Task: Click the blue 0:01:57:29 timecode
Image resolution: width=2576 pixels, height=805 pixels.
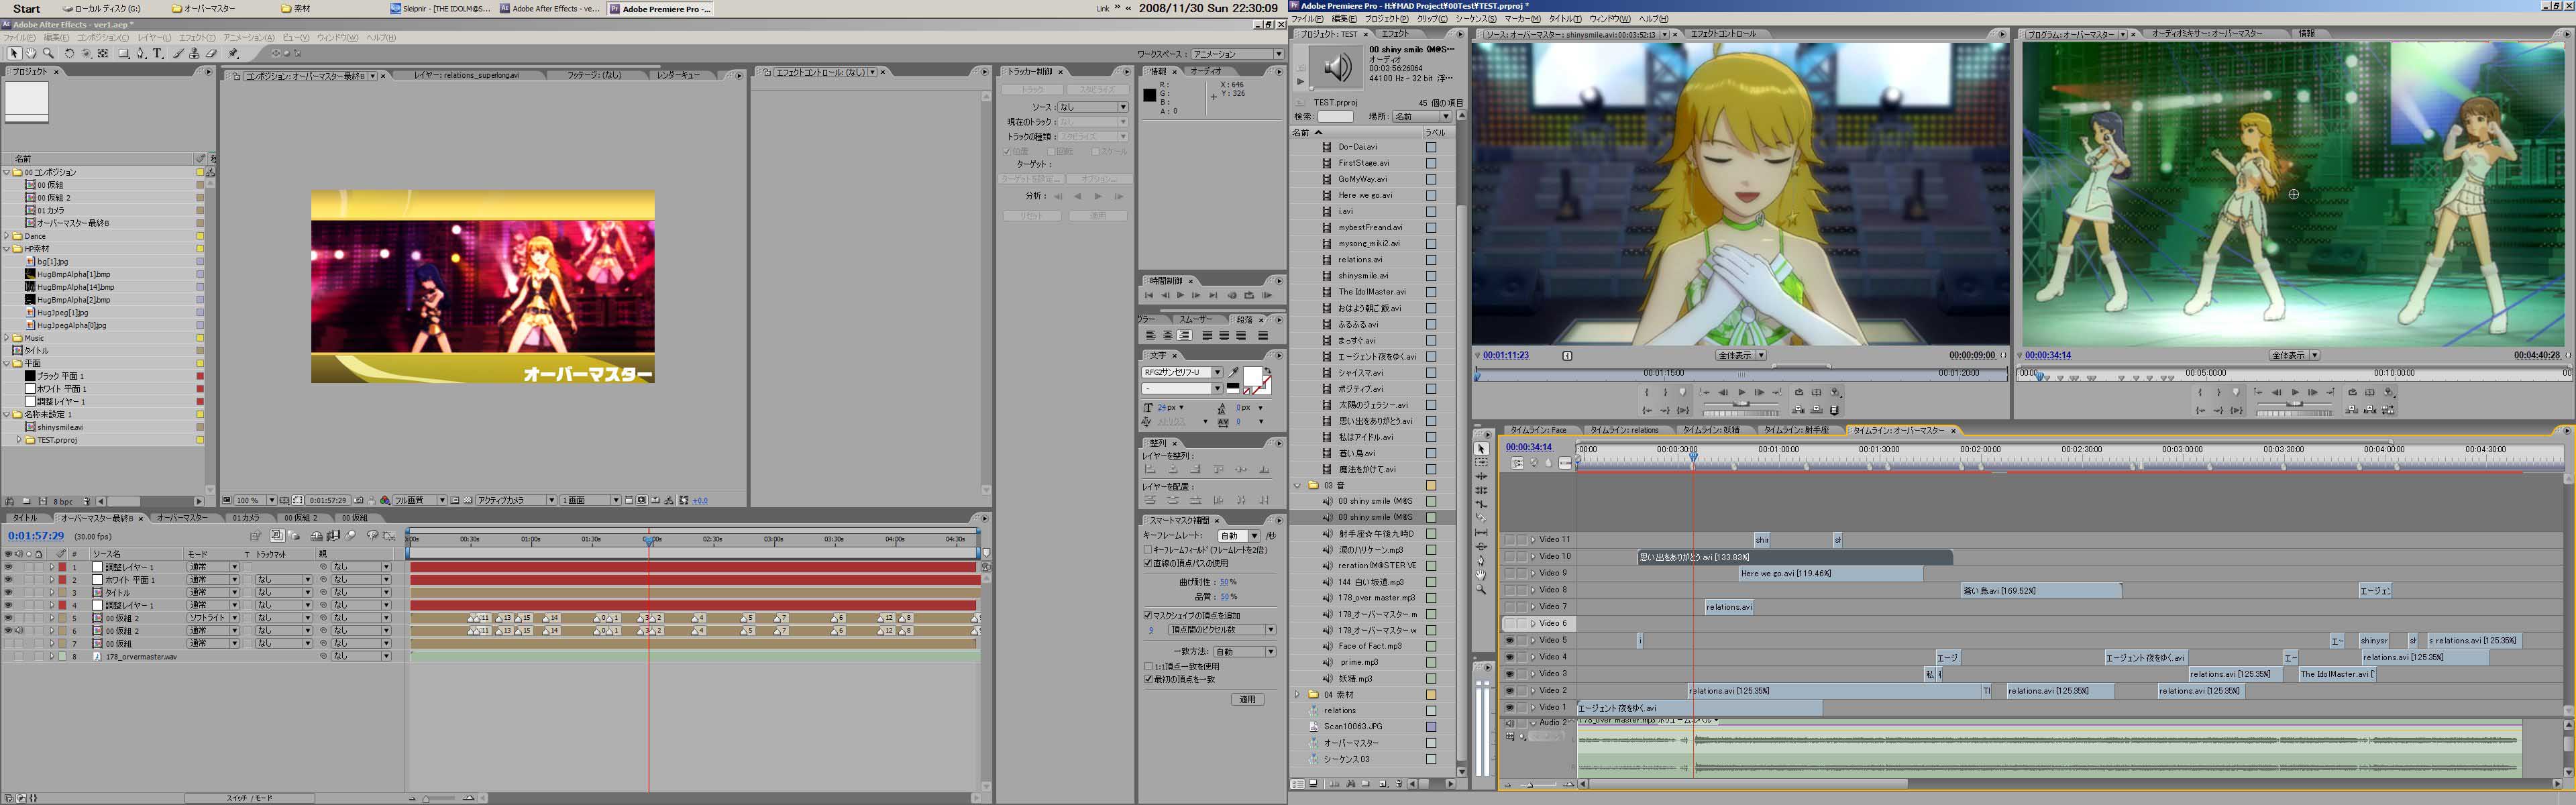Action: (36, 536)
